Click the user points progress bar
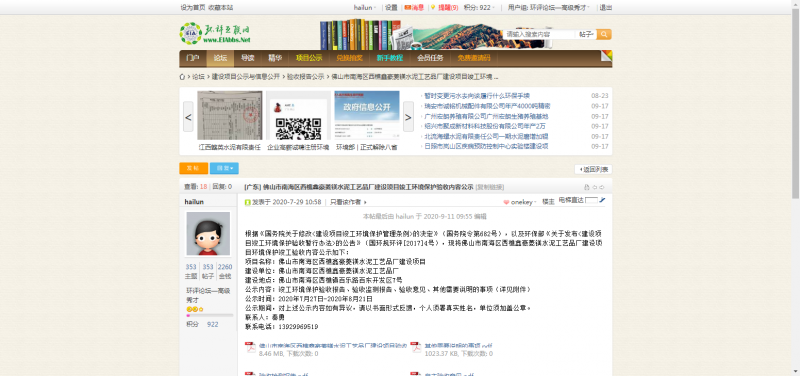The height and width of the screenshot is (376, 800). click(x=210, y=315)
